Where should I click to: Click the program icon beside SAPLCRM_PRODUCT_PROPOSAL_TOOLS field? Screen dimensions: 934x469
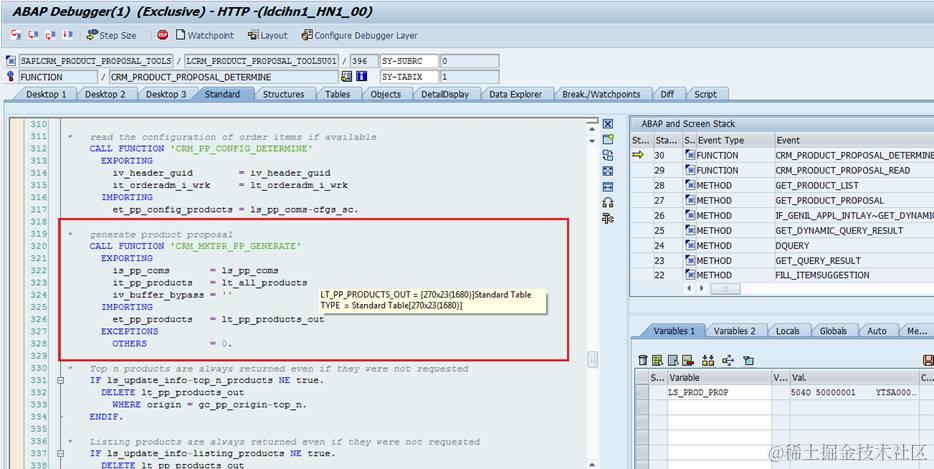11,61
